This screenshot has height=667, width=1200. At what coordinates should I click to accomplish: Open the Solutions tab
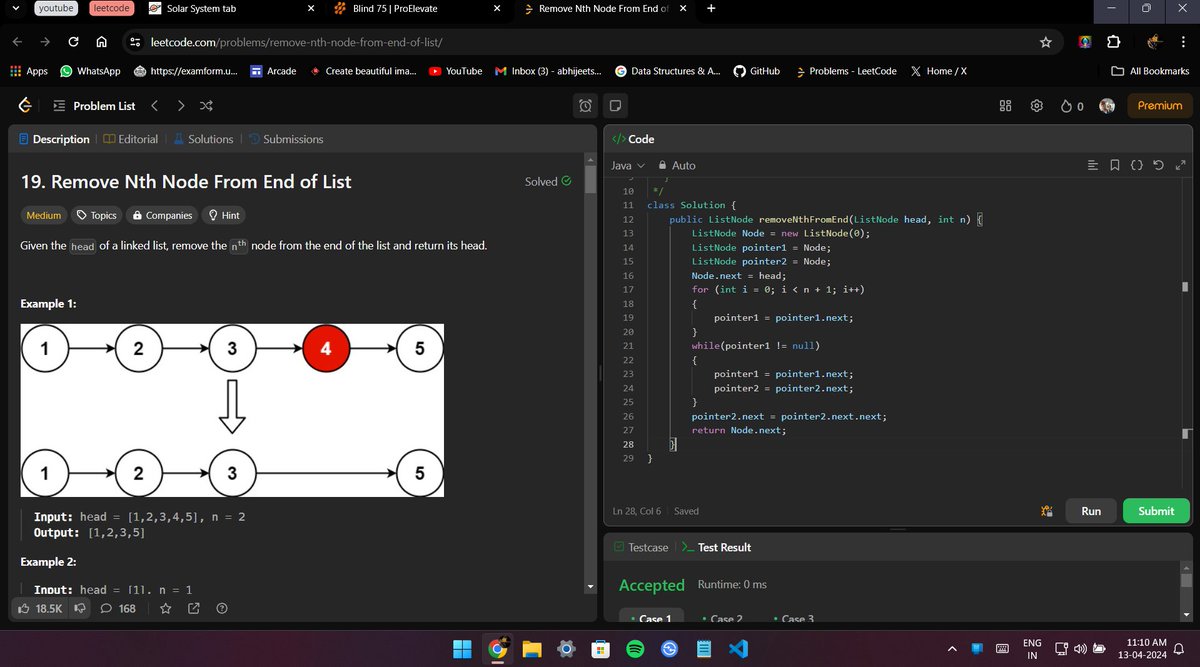(x=204, y=139)
